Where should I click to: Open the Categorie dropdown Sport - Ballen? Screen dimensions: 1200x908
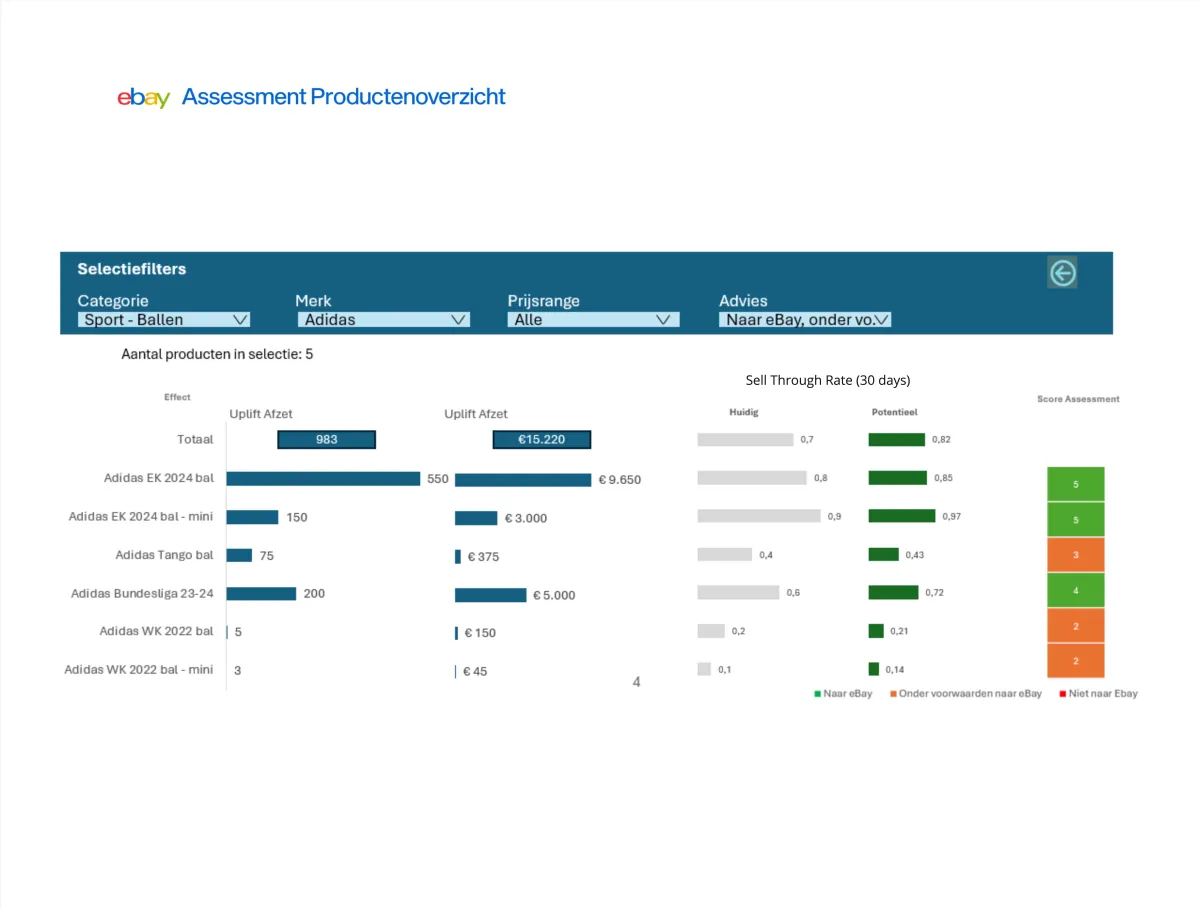[x=164, y=320]
